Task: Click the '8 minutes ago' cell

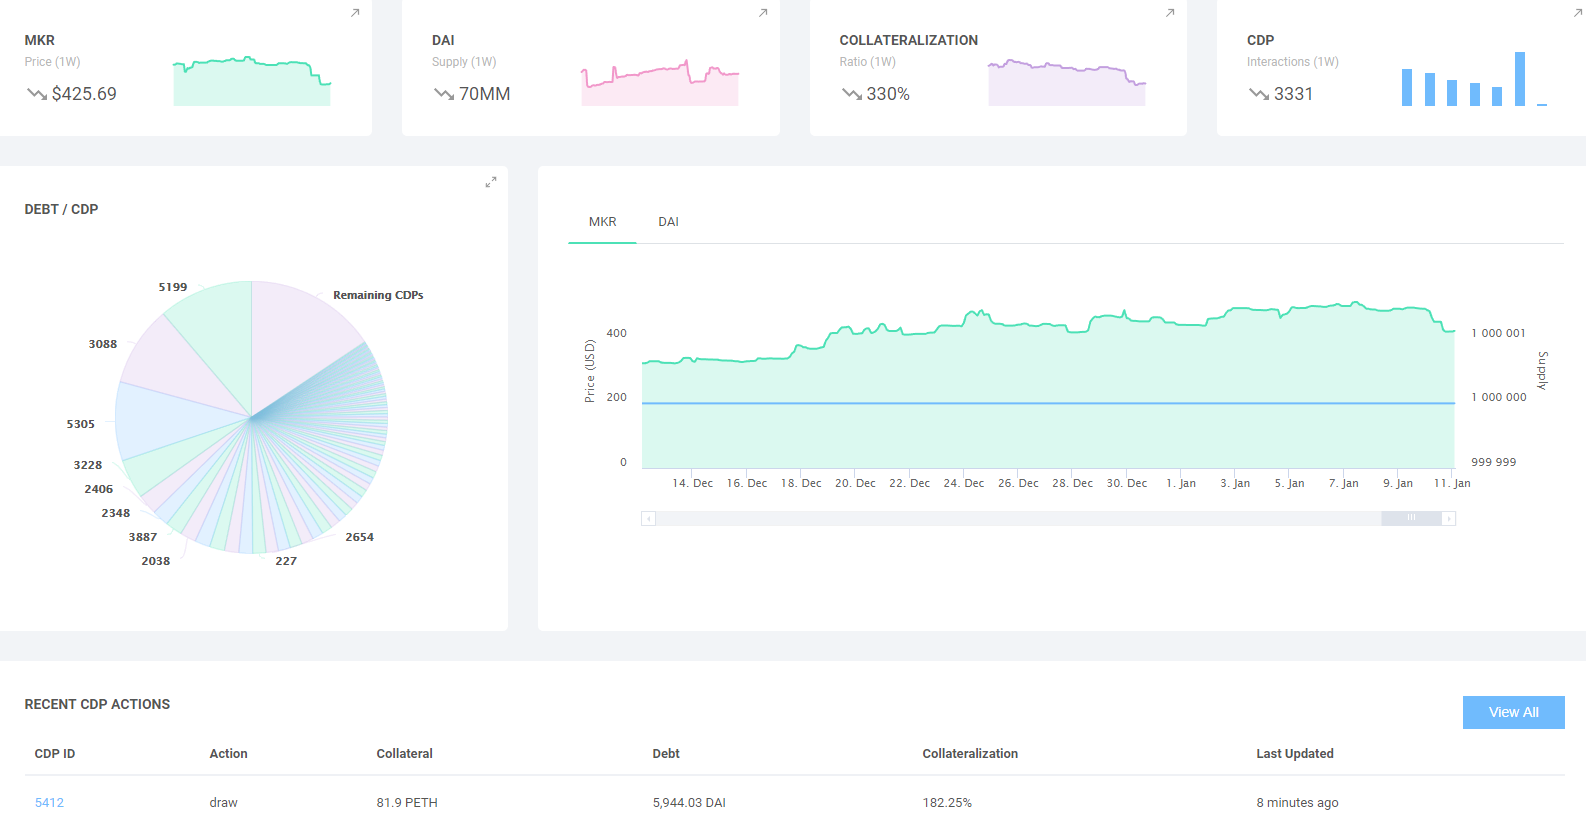Action: (1297, 803)
